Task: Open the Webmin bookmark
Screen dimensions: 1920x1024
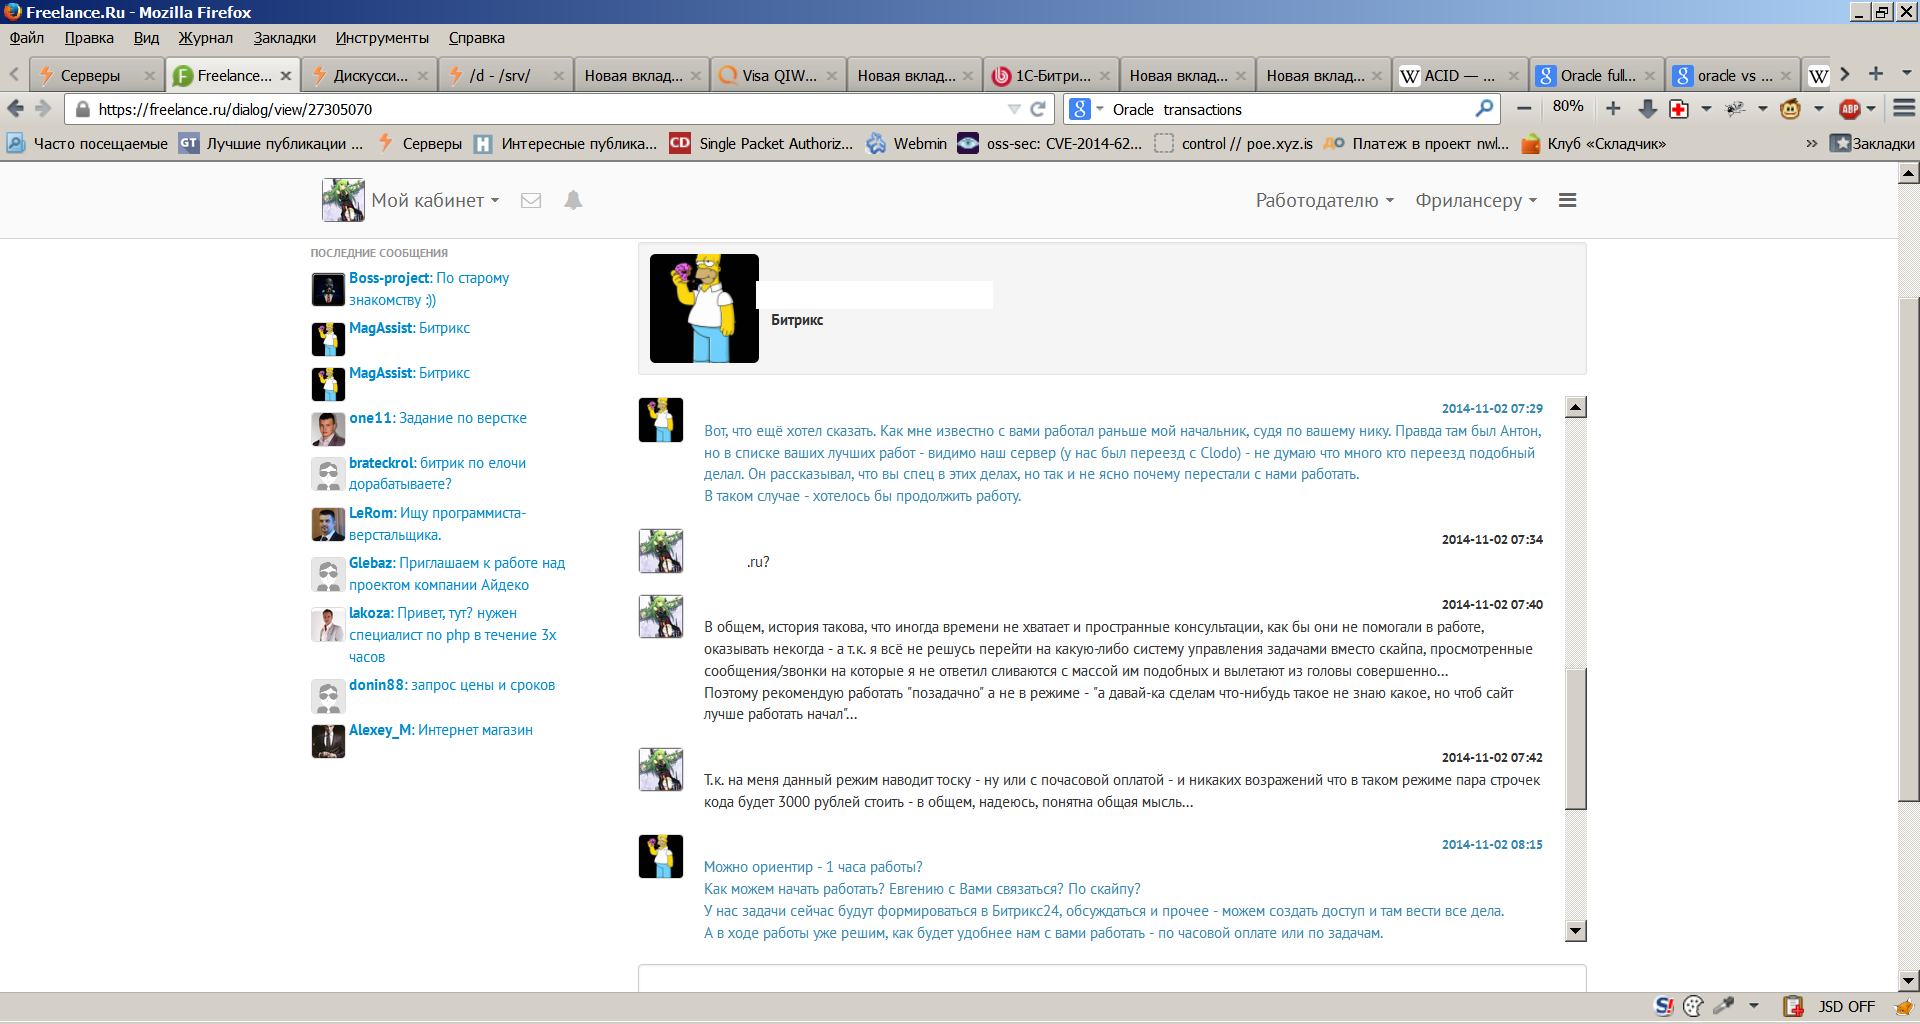Action: (907, 143)
